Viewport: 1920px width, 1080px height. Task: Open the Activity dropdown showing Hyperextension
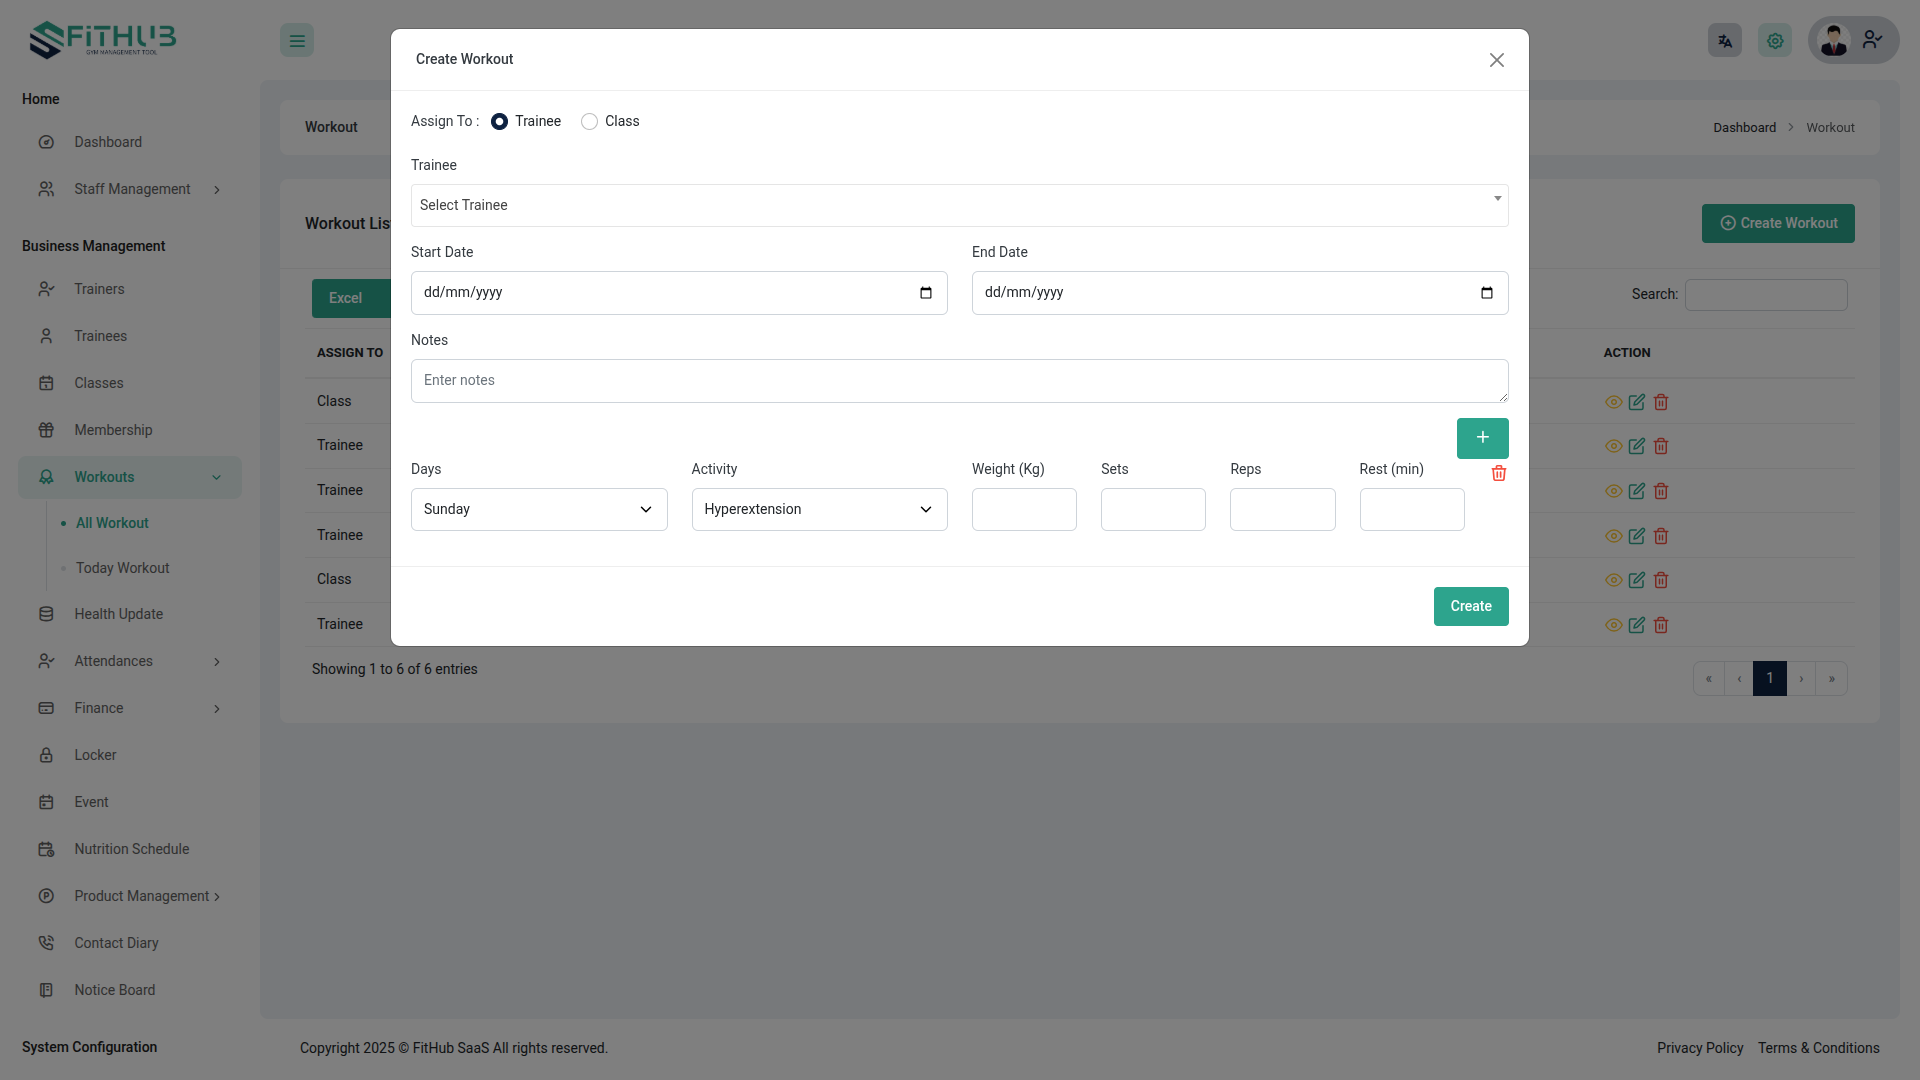[818, 509]
